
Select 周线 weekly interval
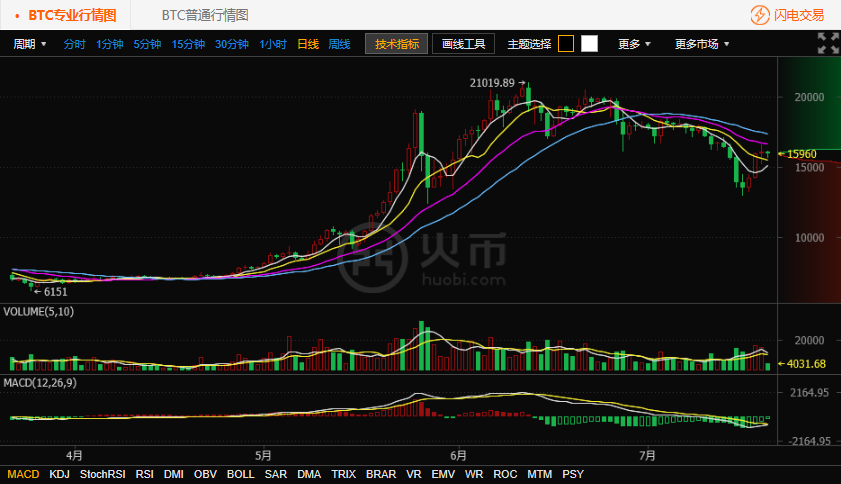(x=339, y=44)
